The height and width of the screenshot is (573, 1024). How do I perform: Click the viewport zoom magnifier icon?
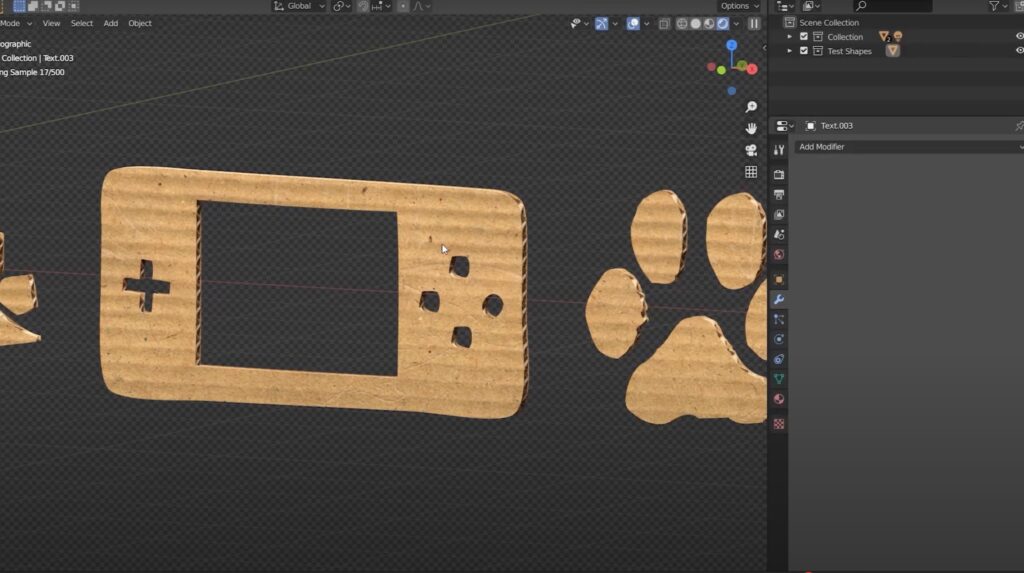click(751, 106)
